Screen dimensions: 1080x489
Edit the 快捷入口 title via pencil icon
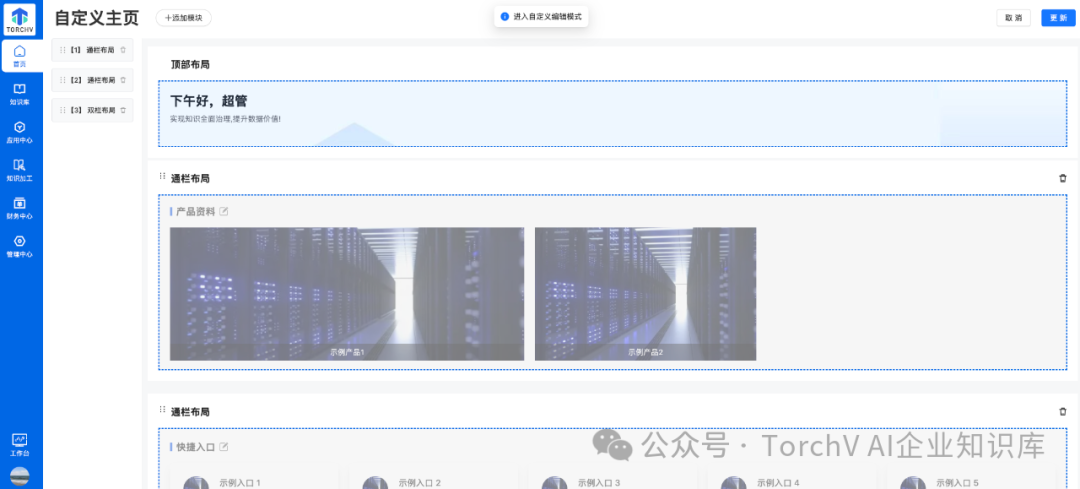pos(224,447)
